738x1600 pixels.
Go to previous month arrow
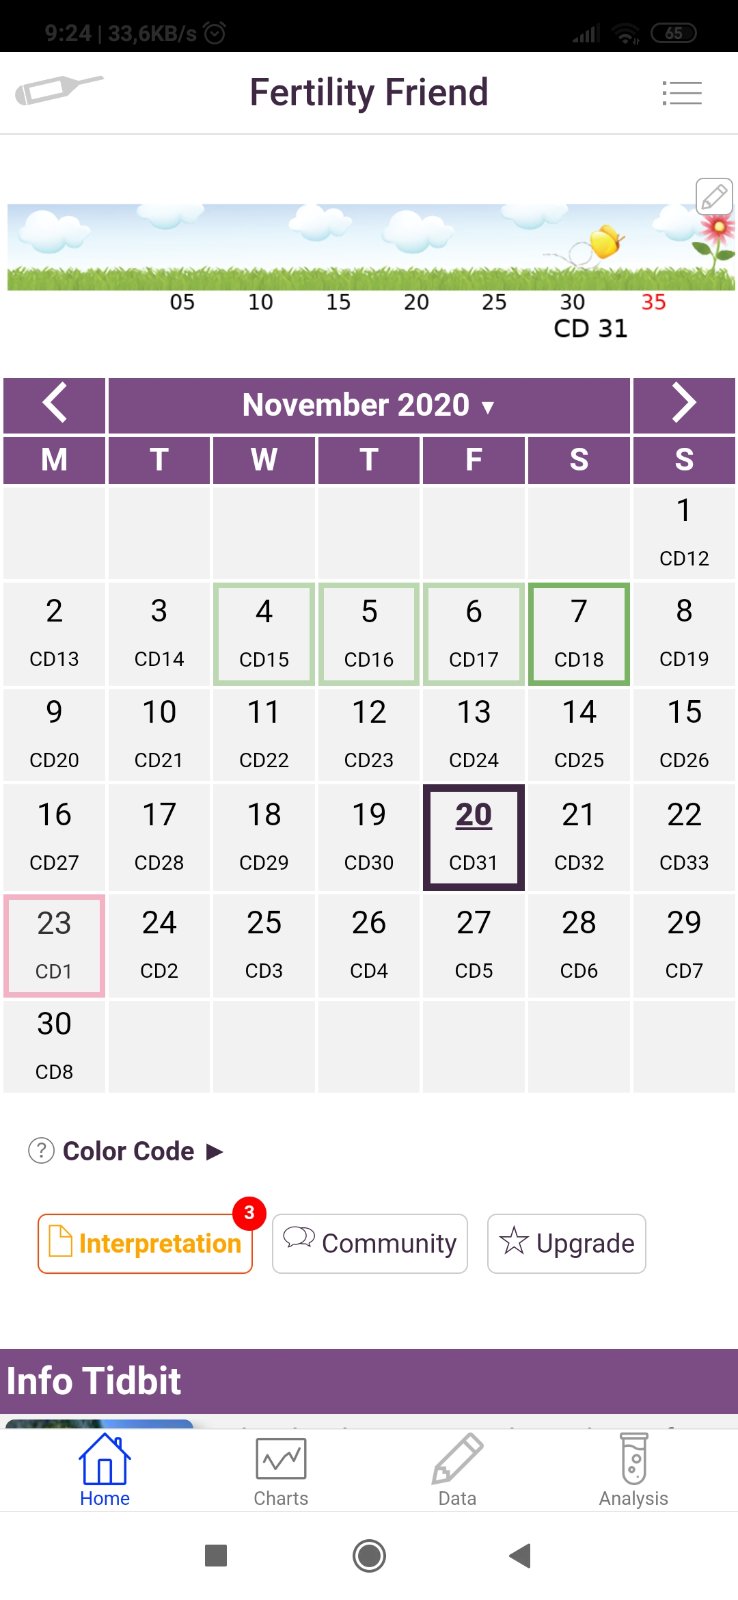coord(55,404)
